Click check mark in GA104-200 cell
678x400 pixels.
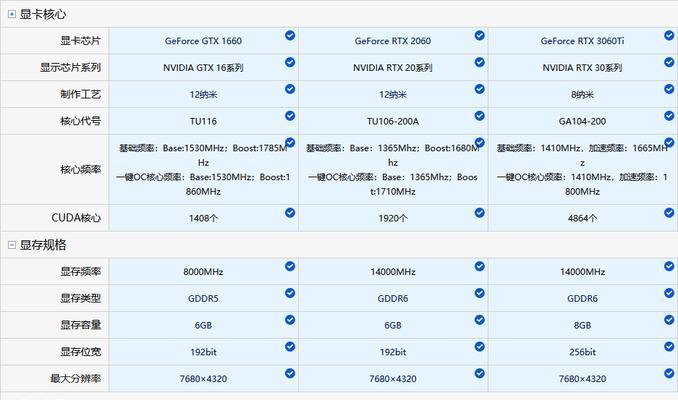point(669,116)
